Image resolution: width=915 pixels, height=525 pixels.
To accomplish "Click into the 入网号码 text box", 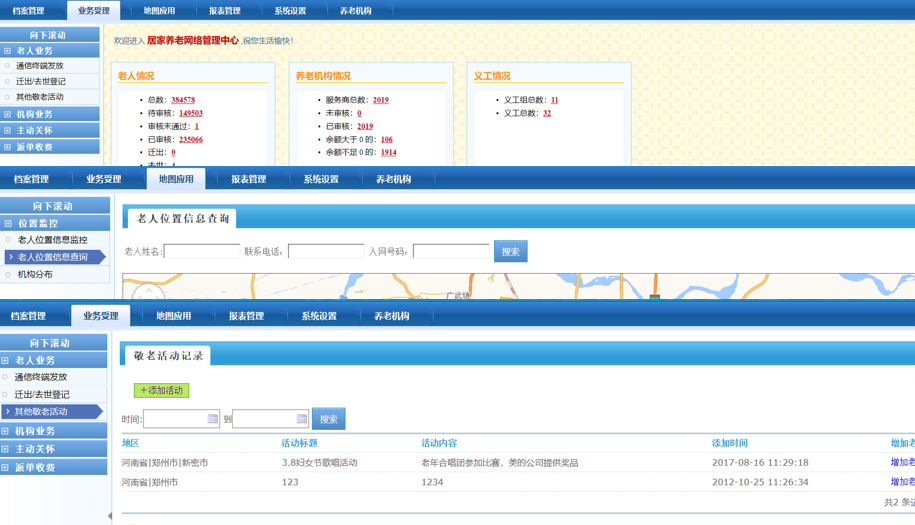I will [x=451, y=252].
